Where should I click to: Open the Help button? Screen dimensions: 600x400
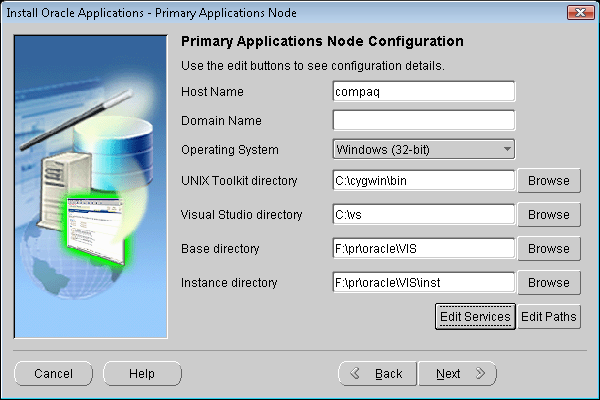[x=142, y=374]
